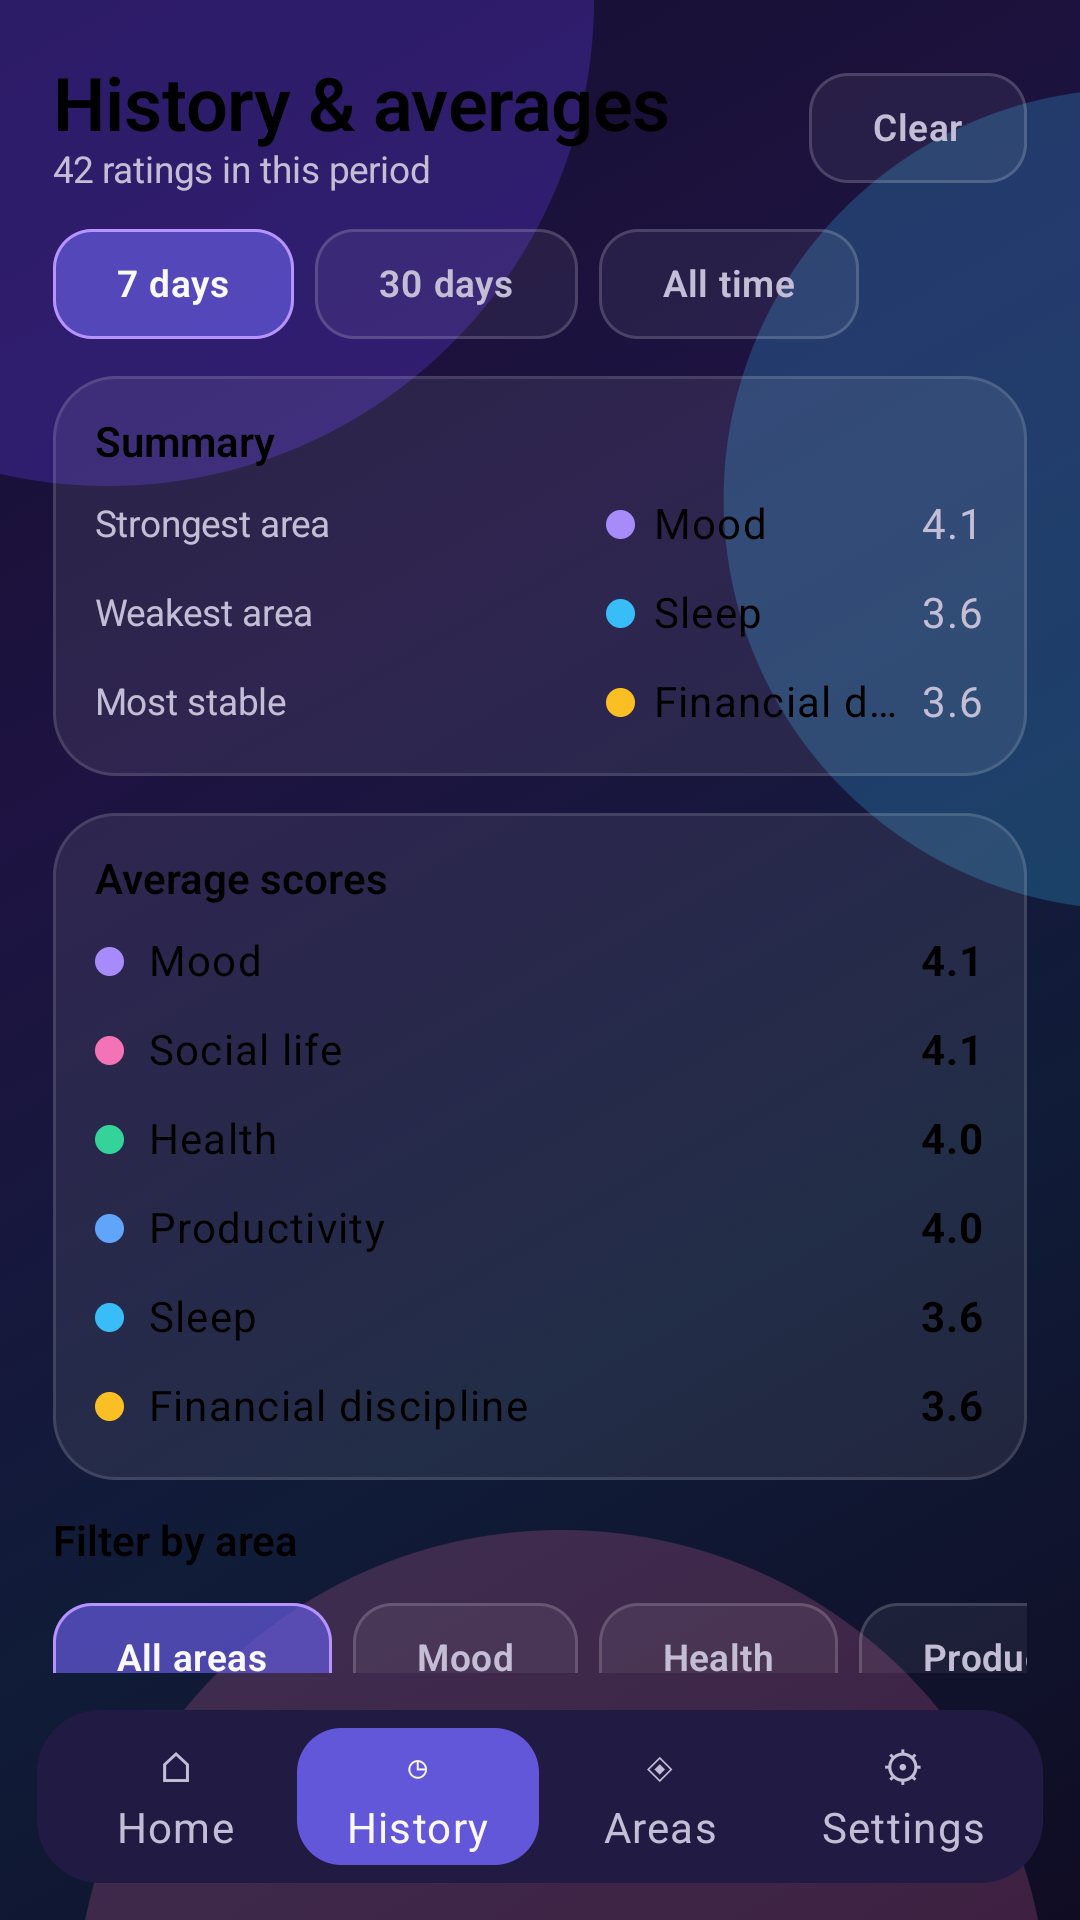The width and height of the screenshot is (1080, 1920).
Task: Tap the Sleep row in Average scores
Action: tap(540, 1317)
